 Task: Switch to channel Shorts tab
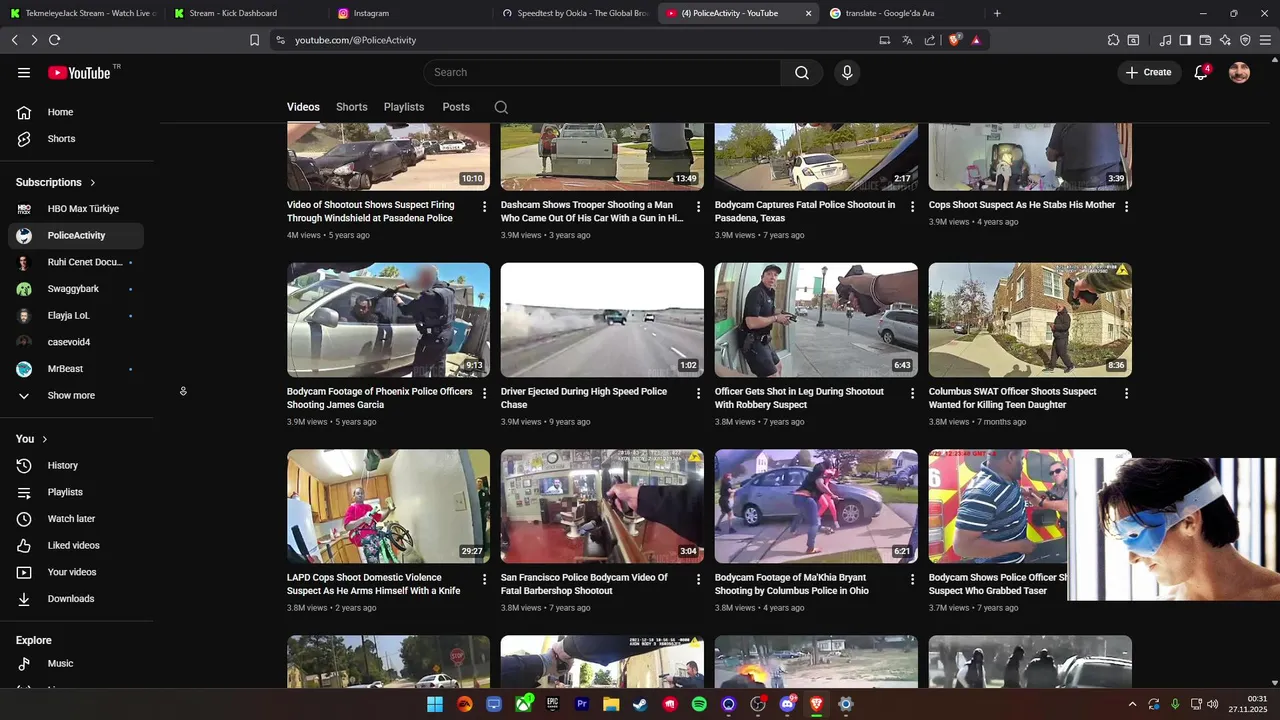352,107
